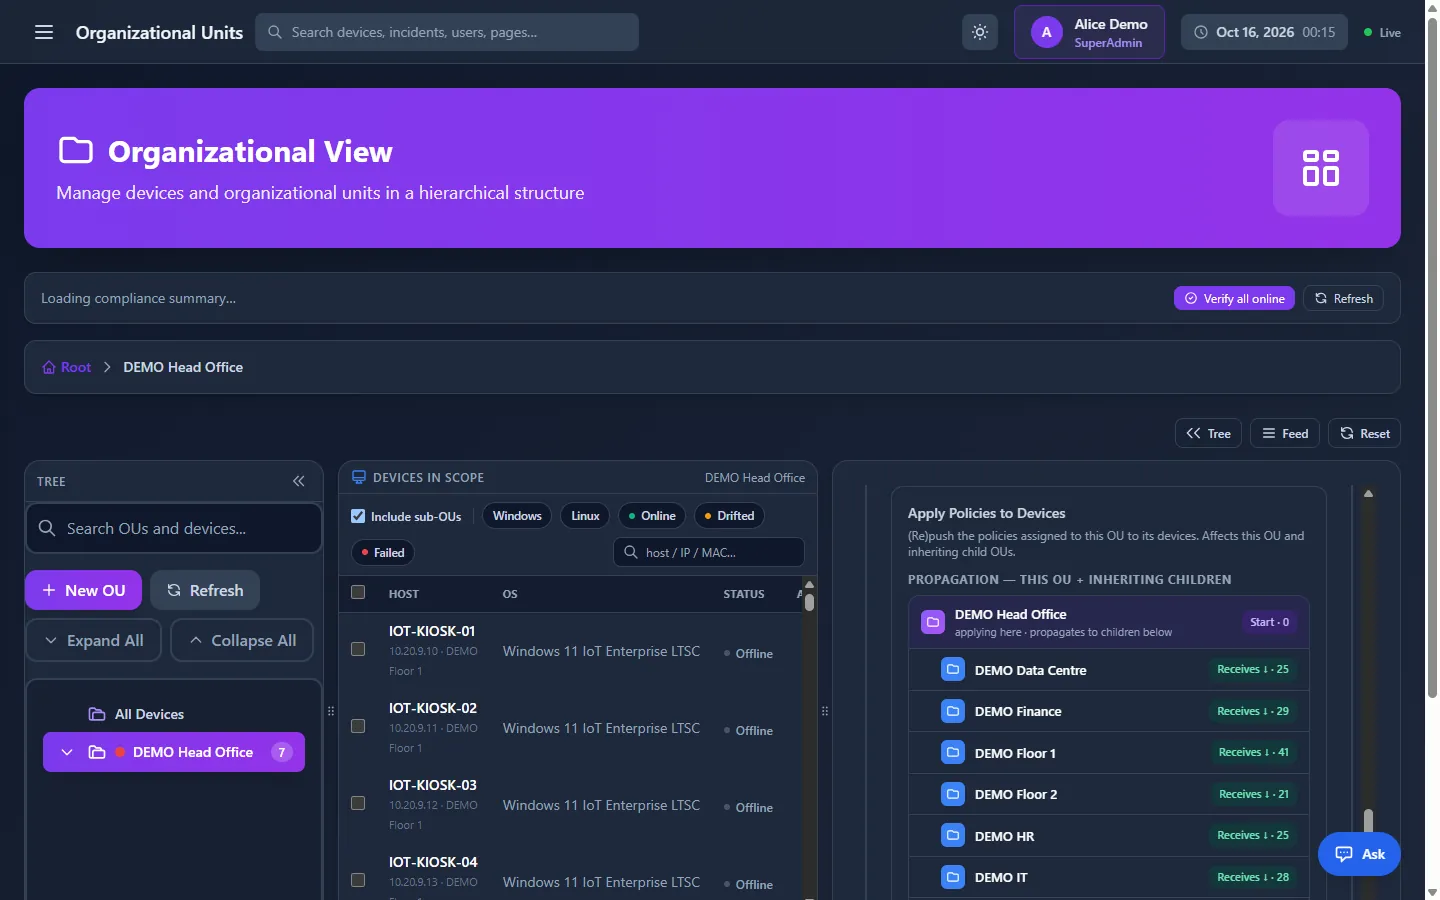
Task: Toggle the Failed filter chip
Action: point(383,552)
